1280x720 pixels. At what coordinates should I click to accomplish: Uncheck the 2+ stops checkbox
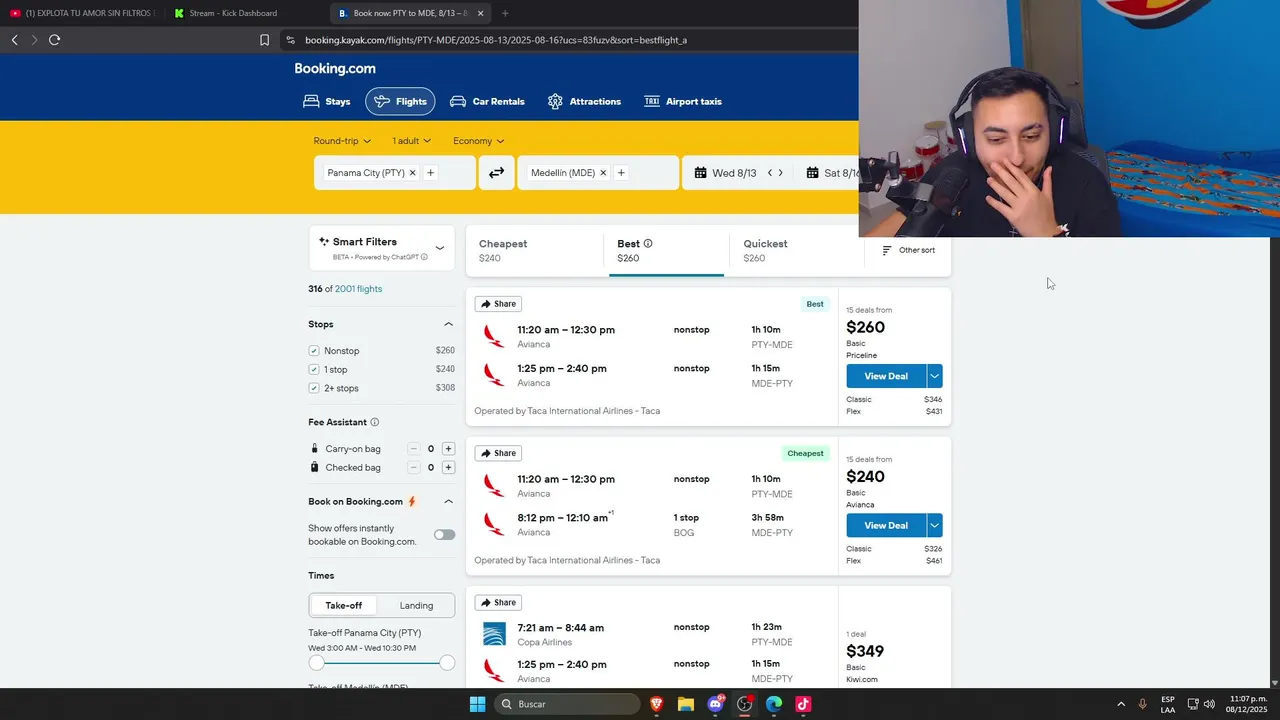(x=314, y=388)
